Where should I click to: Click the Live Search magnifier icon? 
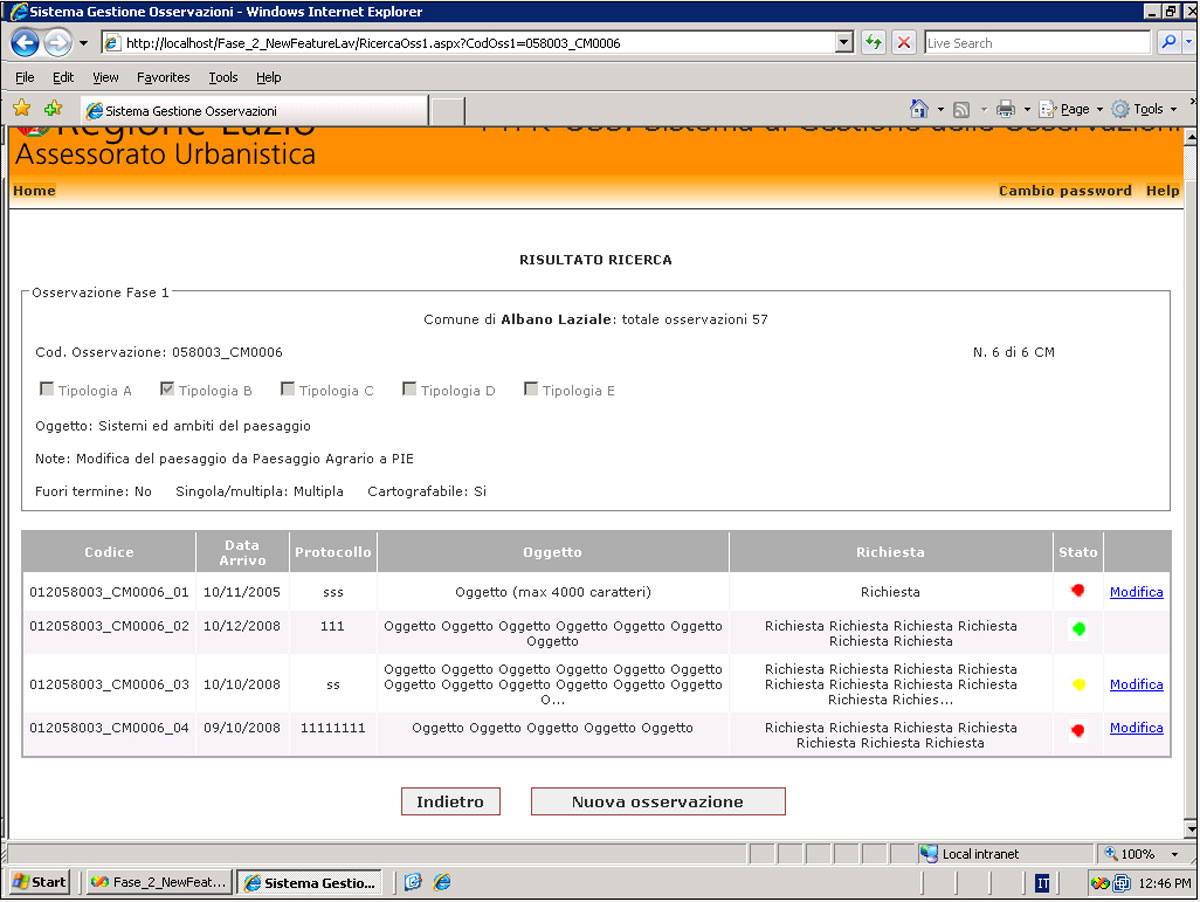pos(1167,43)
